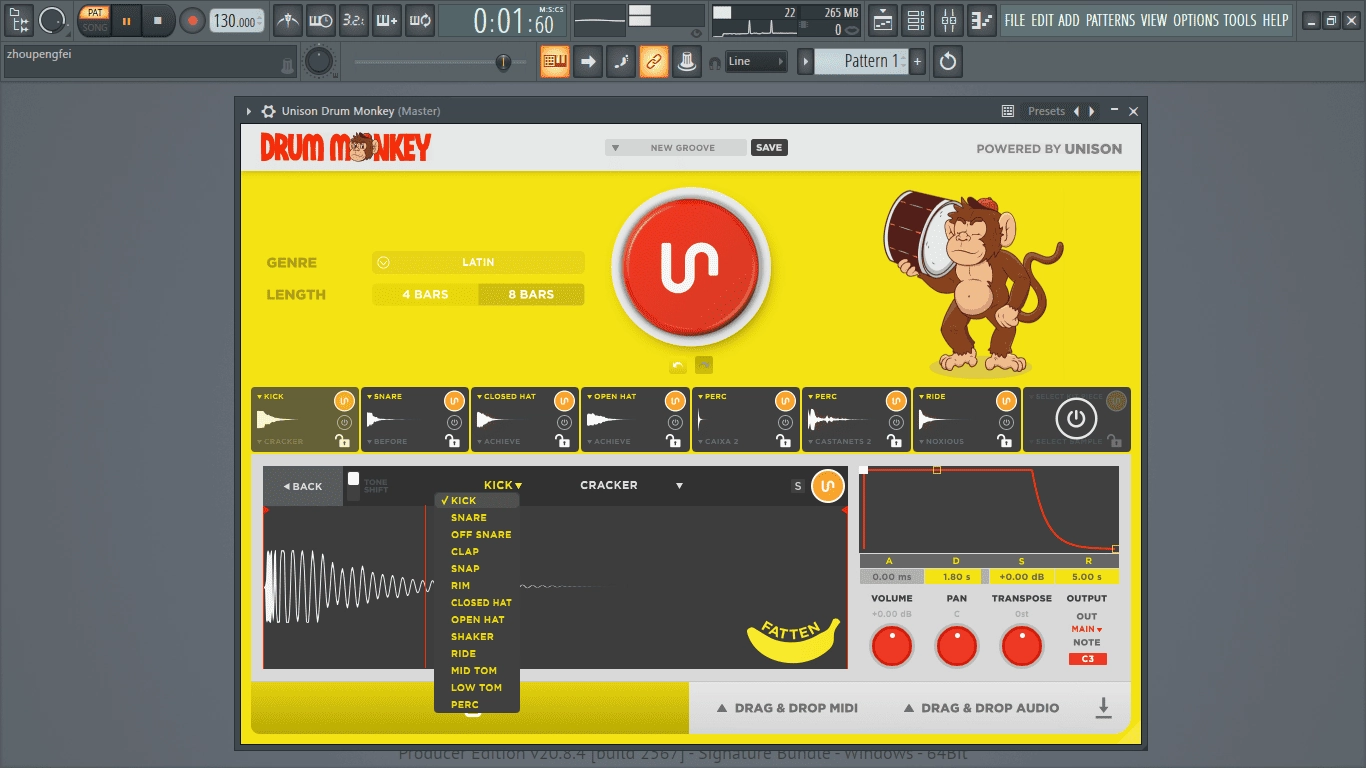This screenshot has width=1366, height=768.
Task: Toggle the Ride slot lock
Action: pyautogui.click(x=1004, y=441)
